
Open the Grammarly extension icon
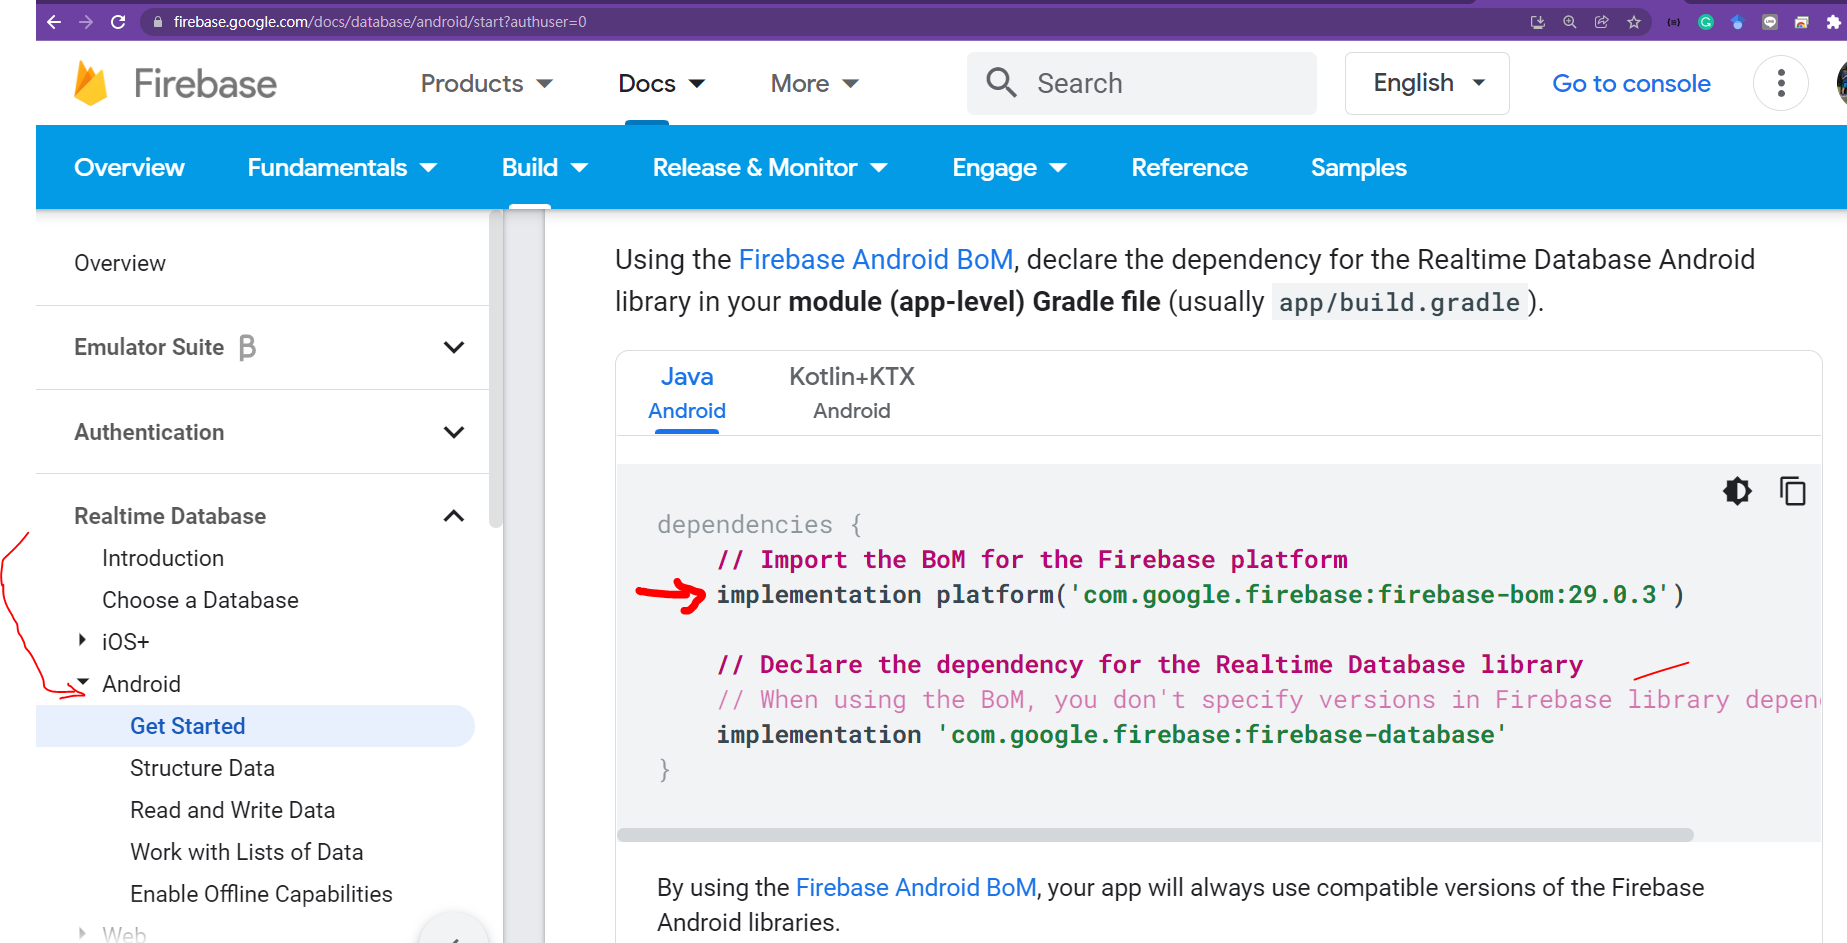click(x=1706, y=22)
